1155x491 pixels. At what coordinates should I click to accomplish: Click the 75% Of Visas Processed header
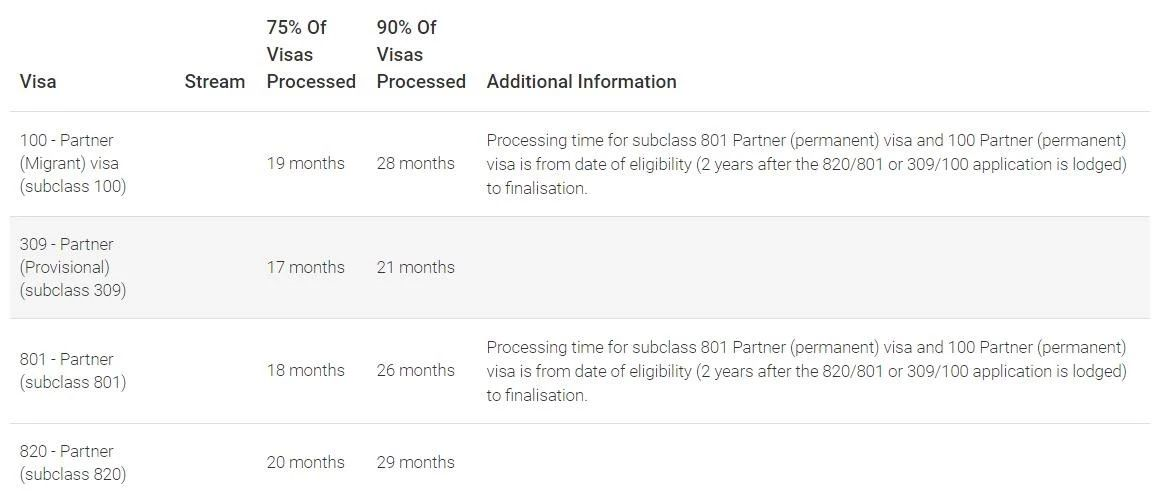pyautogui.click(x=311, y=55)
